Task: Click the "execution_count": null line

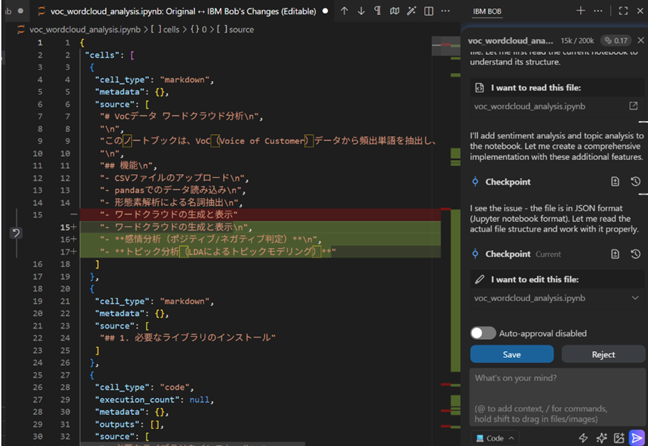Action: point(155,400)
